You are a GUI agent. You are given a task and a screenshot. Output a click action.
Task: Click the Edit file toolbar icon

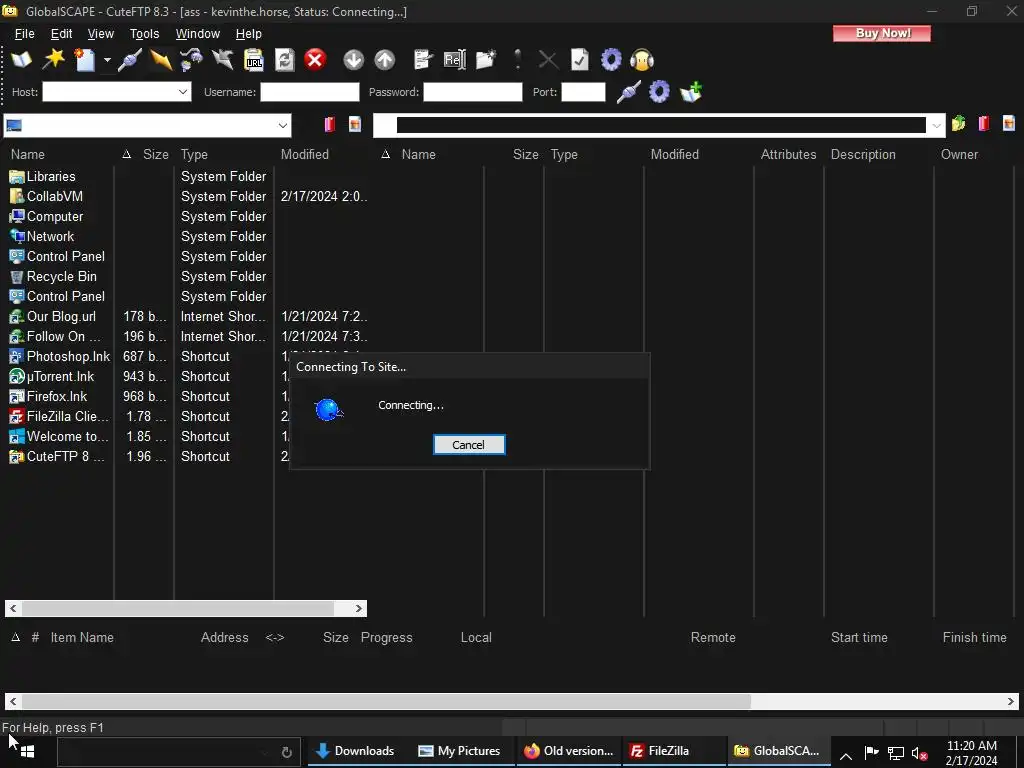tap(423, 60)
